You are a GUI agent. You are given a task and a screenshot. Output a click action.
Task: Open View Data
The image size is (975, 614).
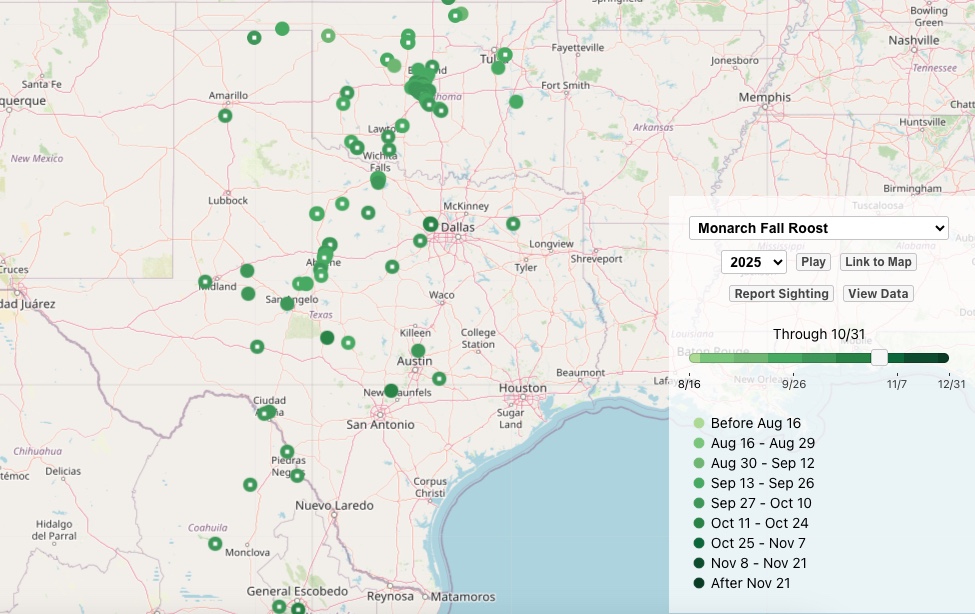click(878, 294)
